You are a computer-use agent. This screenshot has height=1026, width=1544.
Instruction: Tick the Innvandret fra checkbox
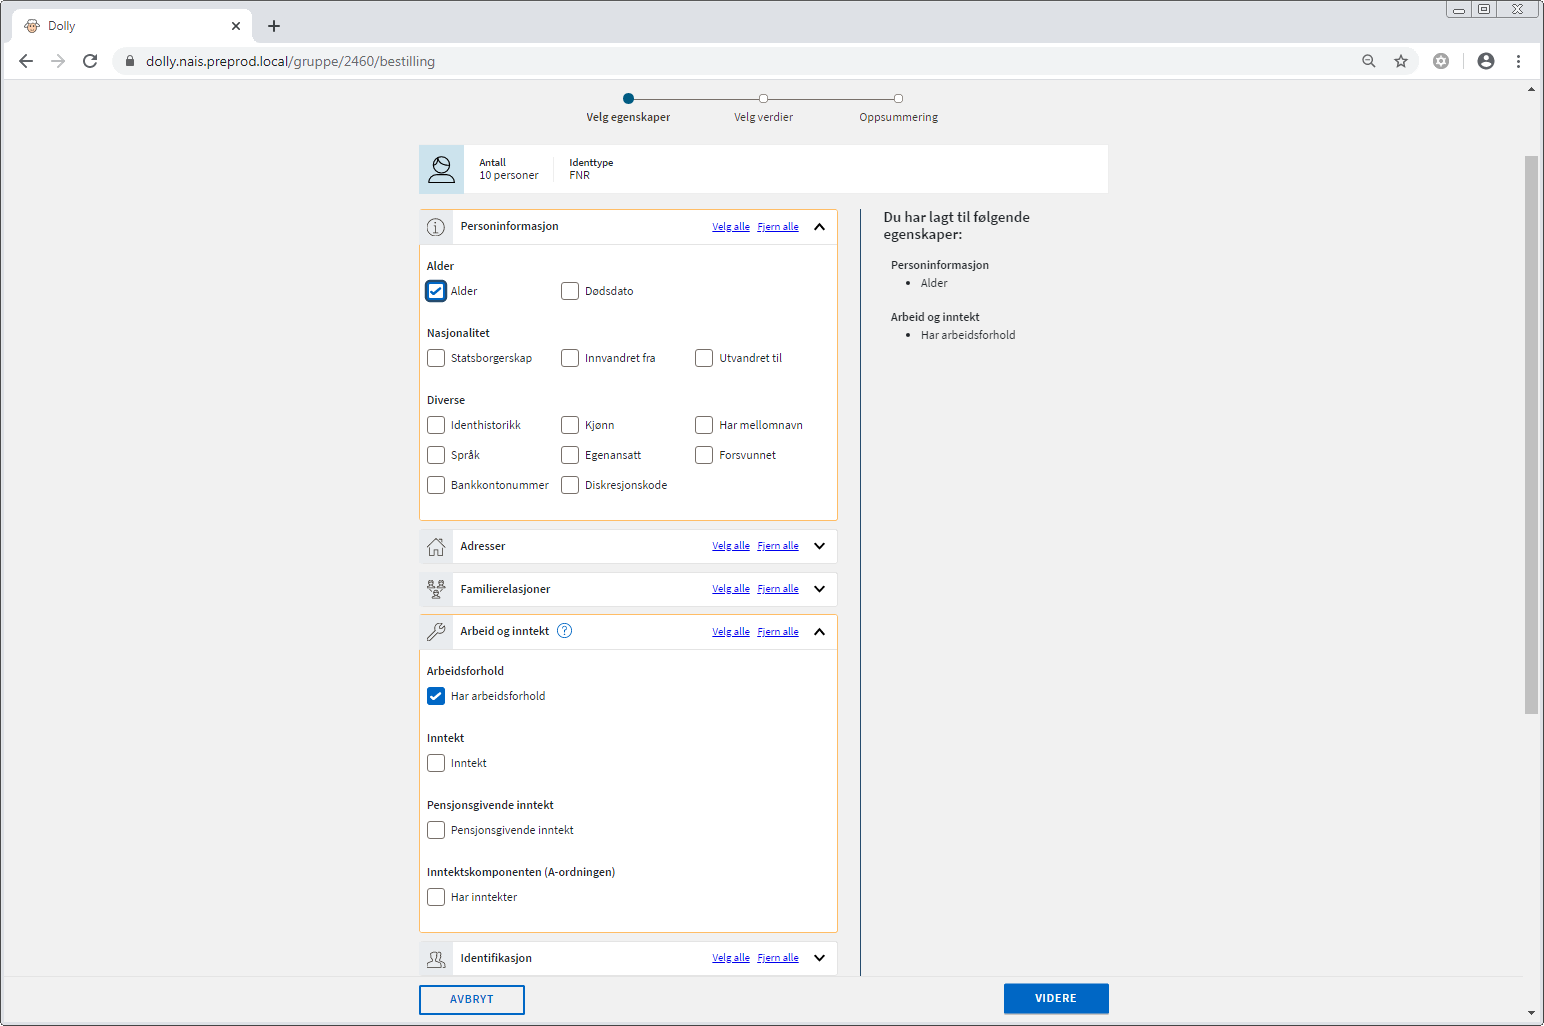coord(570,358)
